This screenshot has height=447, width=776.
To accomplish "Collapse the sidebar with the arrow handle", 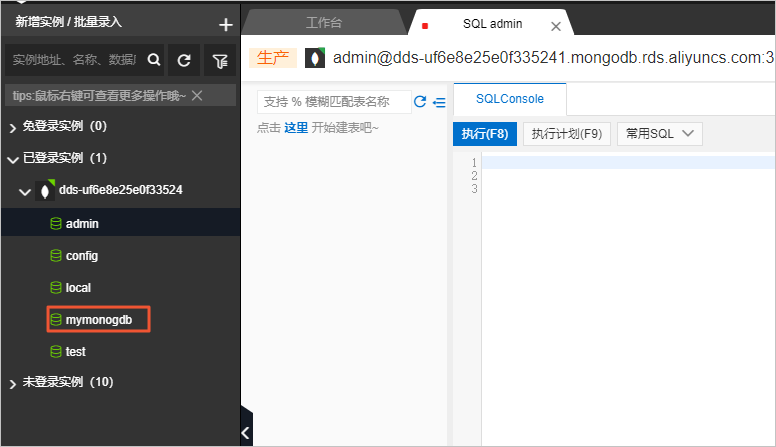I will 246,432.
